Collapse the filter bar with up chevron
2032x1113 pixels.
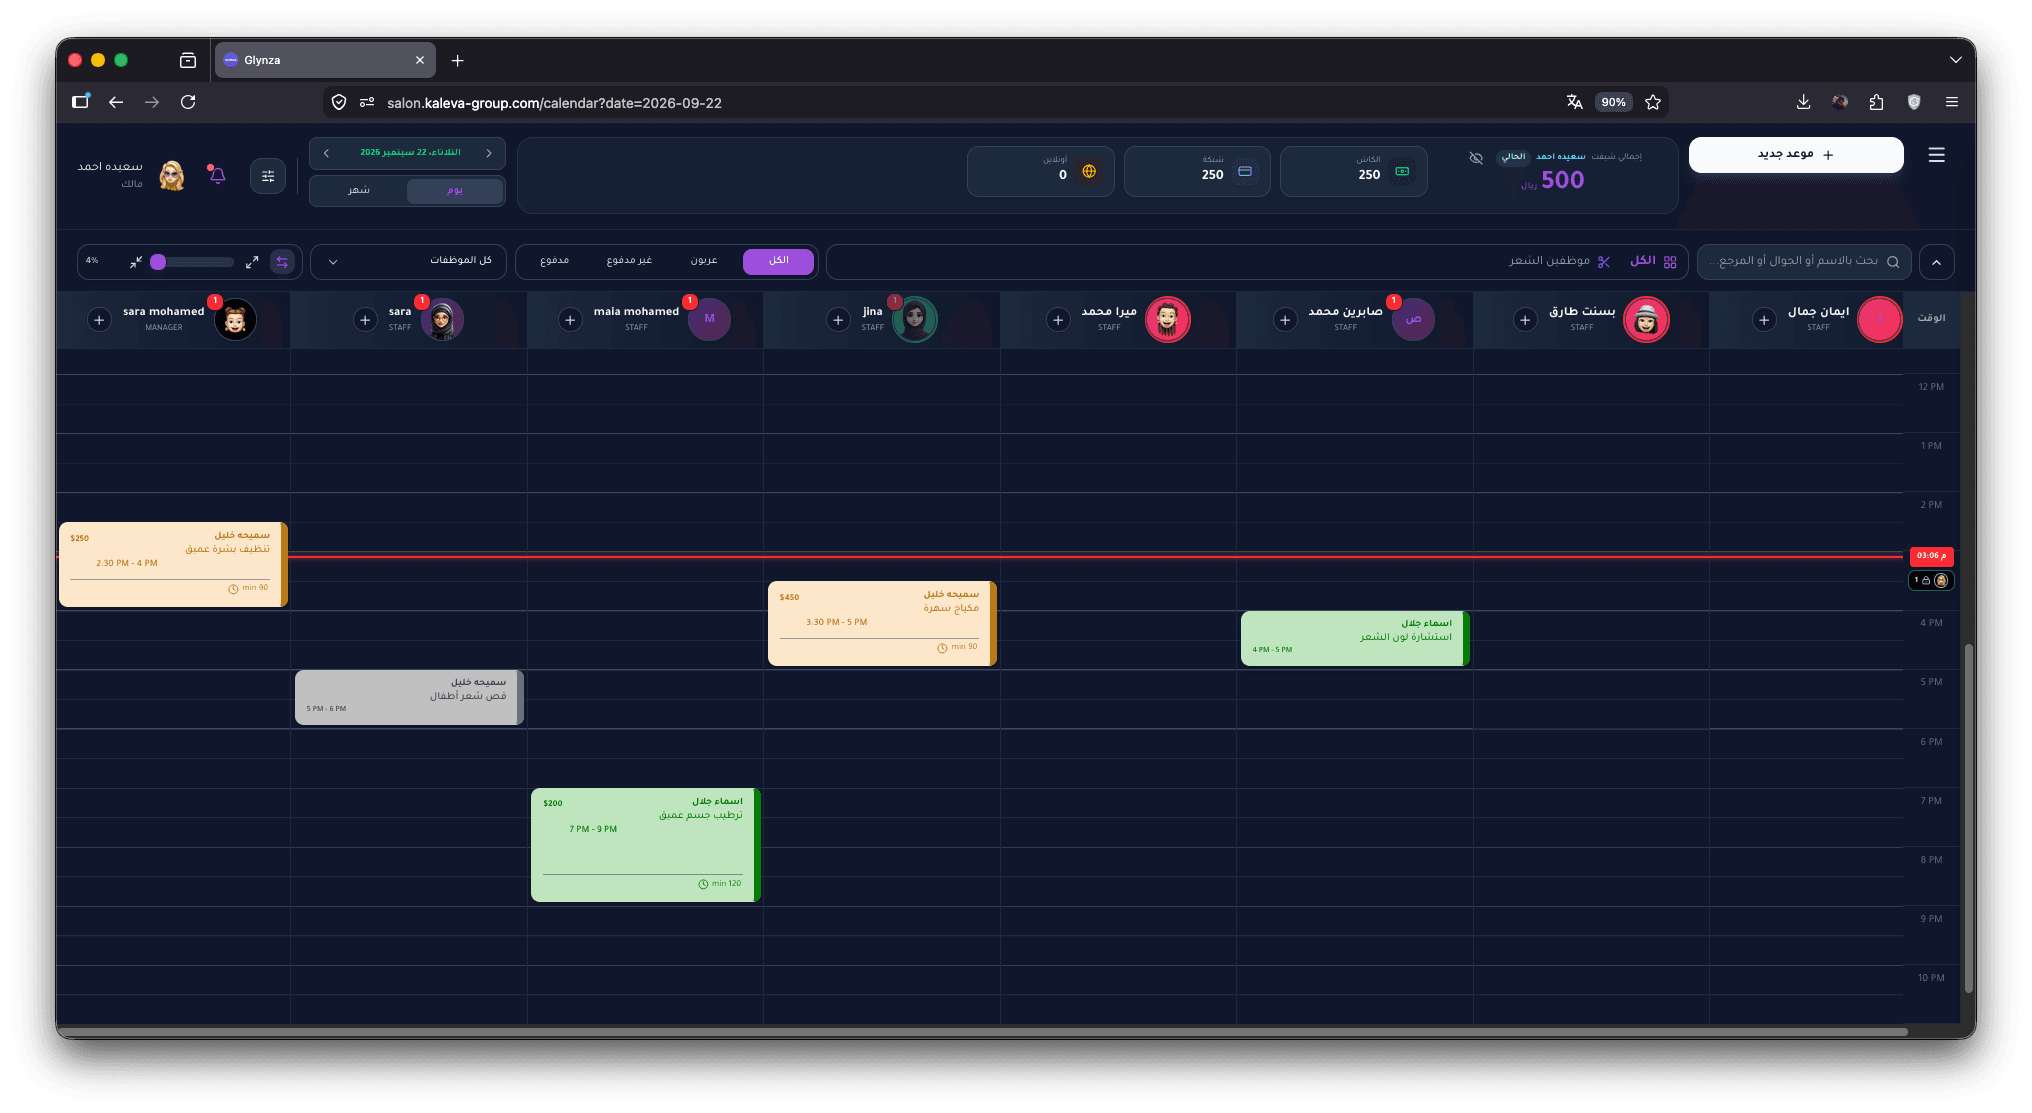[1936, 262]
